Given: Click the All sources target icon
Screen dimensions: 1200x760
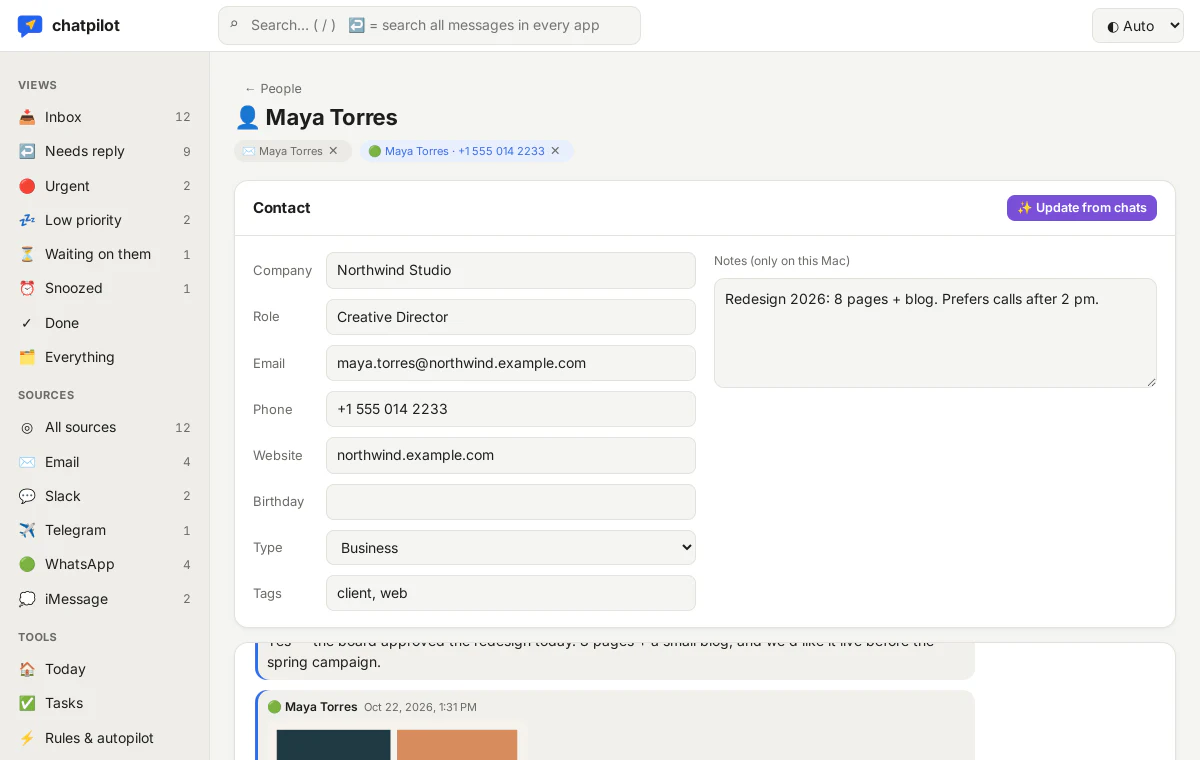Looking at the screenshot, I should [x=27, y=427].
